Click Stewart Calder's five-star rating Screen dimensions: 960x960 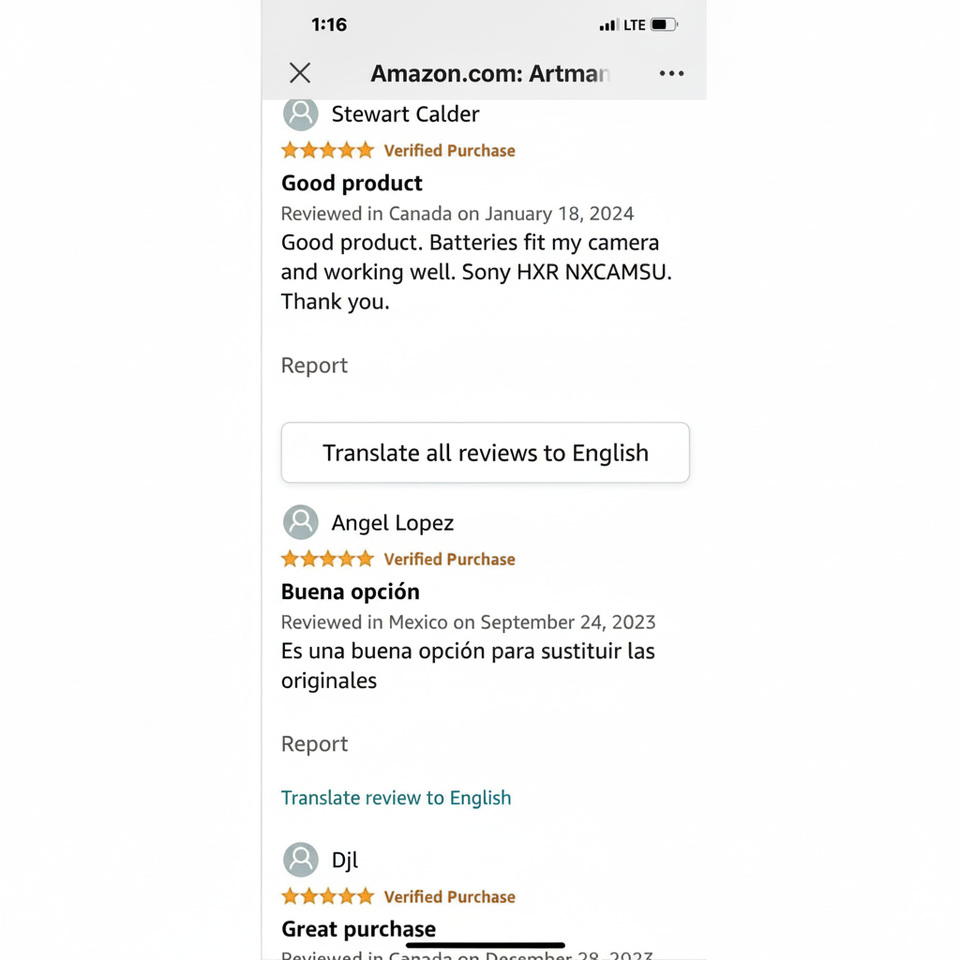[x=327, y=151]
